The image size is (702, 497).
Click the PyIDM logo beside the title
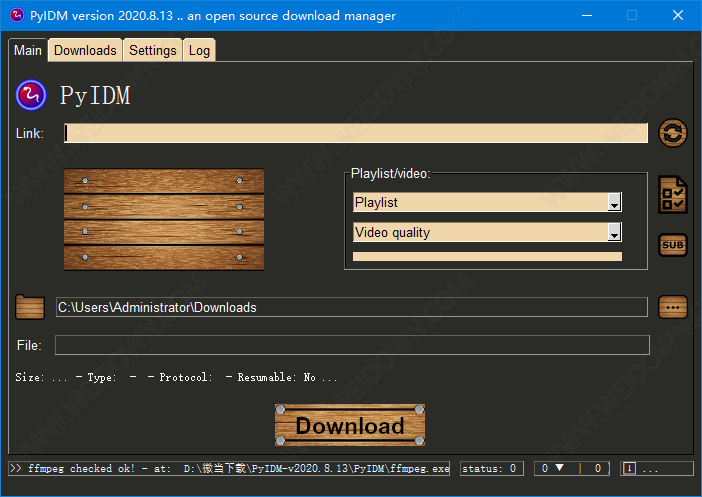[31, 95]
